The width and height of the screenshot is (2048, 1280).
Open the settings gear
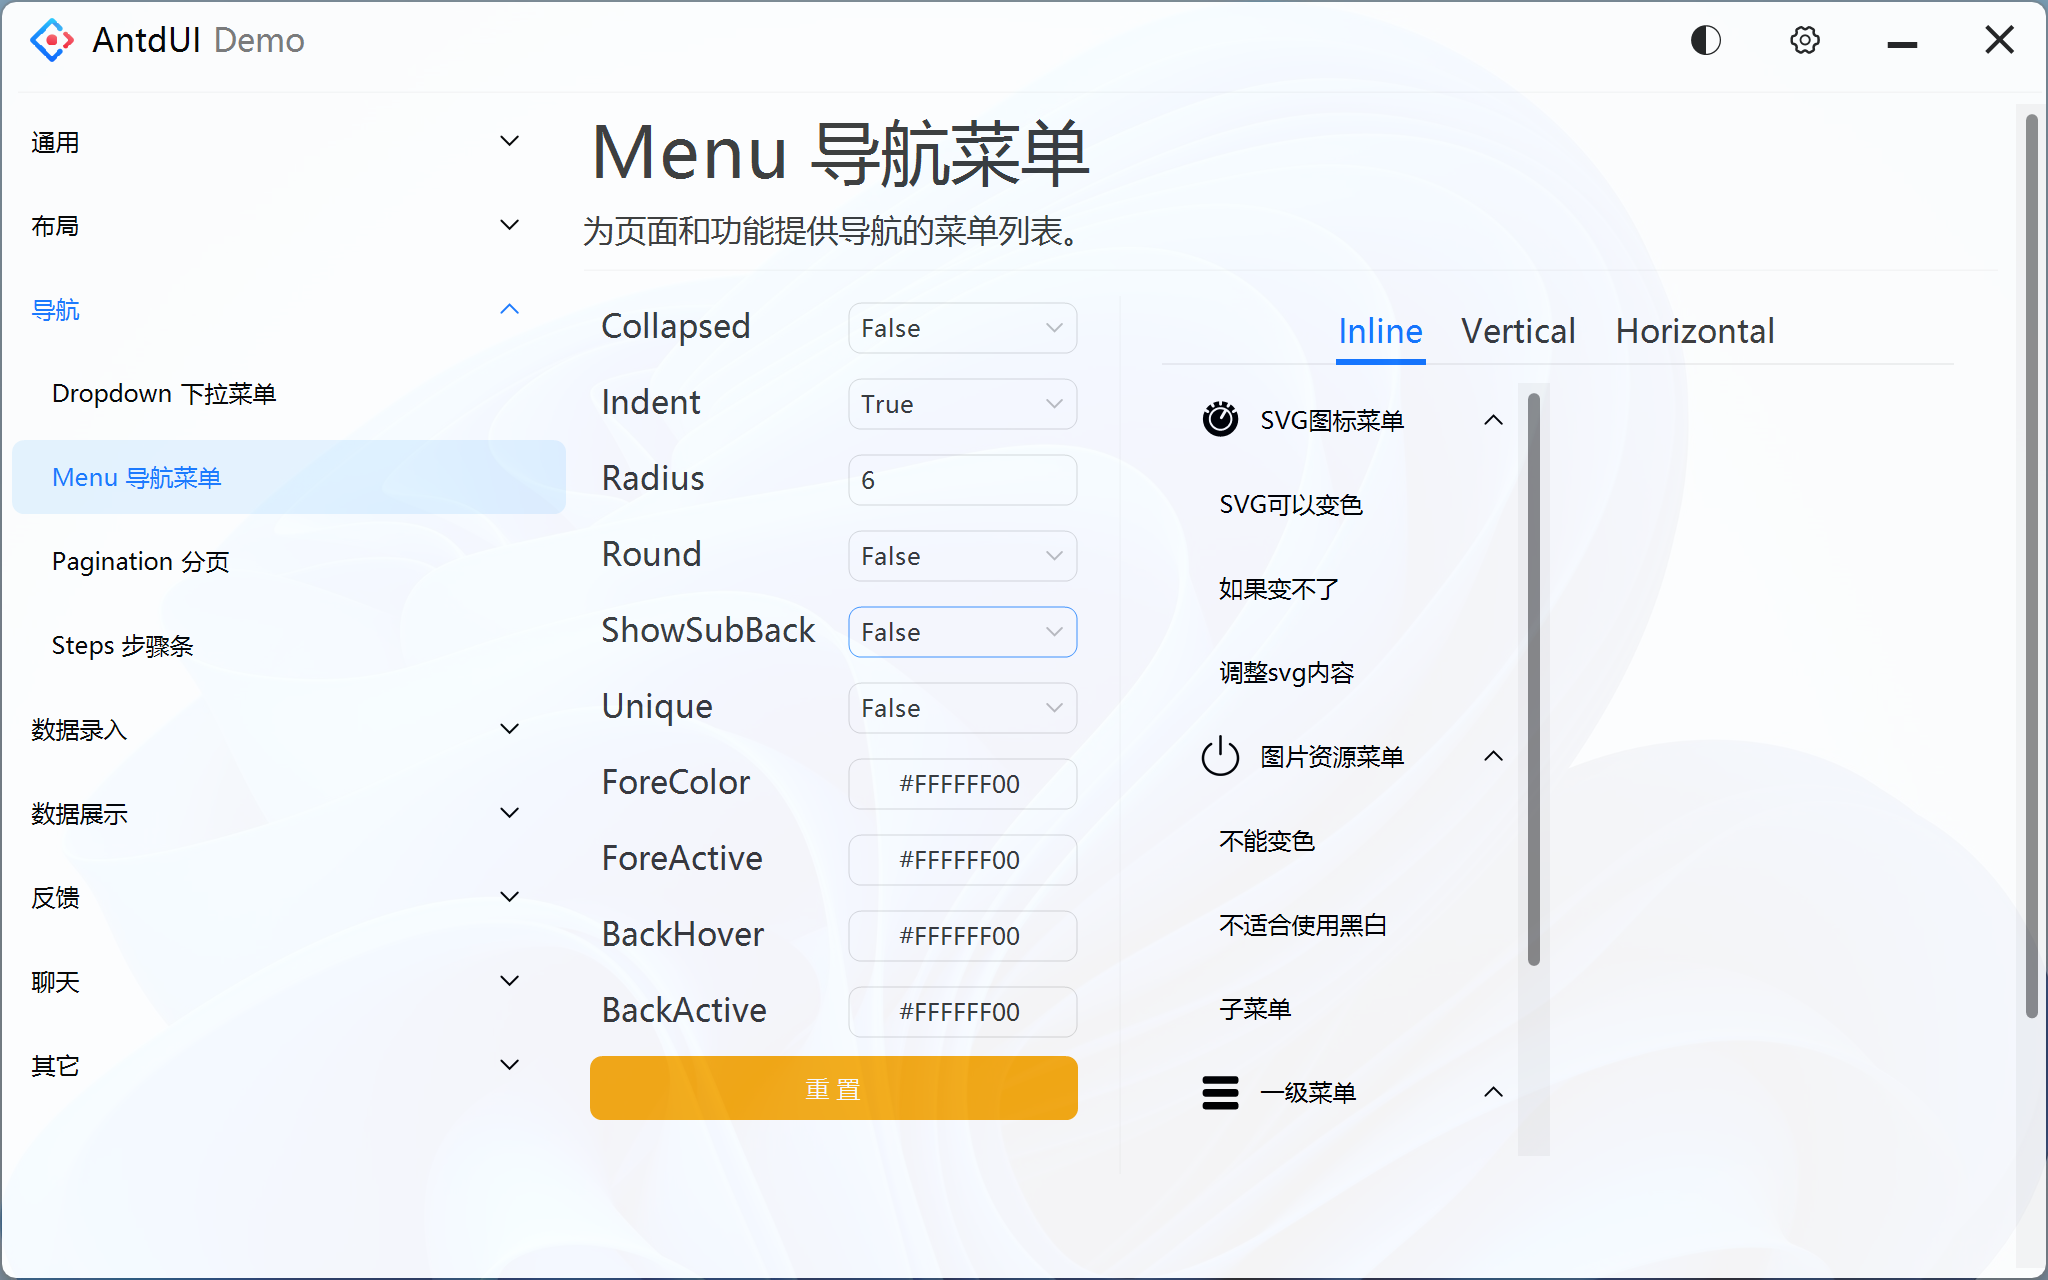(1804, 40)
